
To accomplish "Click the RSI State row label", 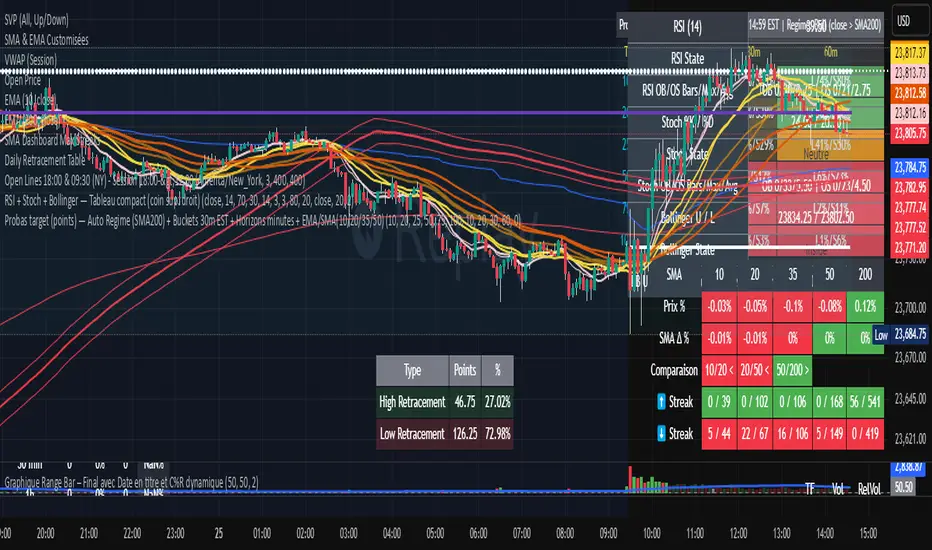I will [687, 58].
